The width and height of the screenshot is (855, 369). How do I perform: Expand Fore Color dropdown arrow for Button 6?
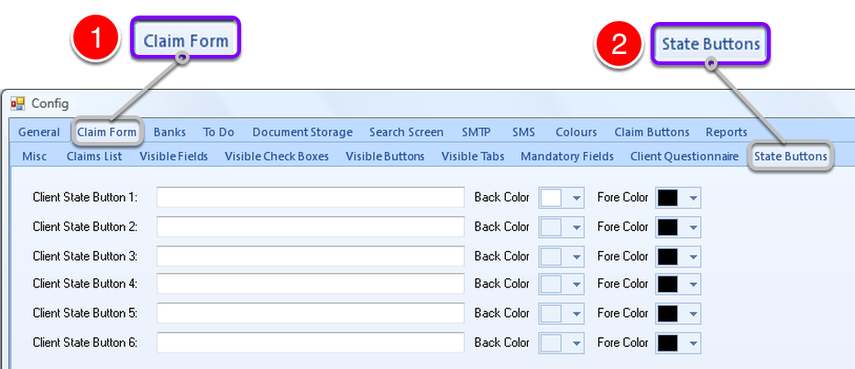pos(694,343)
